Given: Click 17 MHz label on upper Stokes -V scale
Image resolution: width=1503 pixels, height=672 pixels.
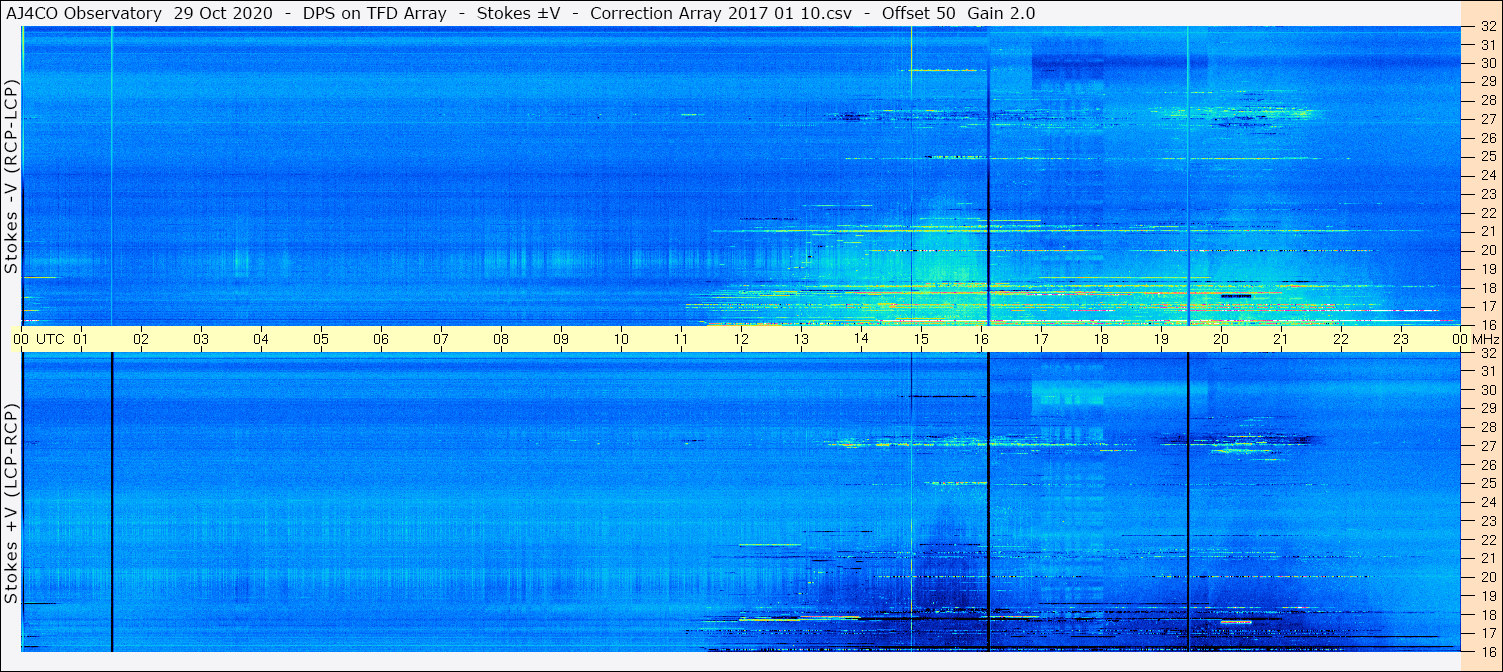Looking at the screenshot, I should point(1488,306).
